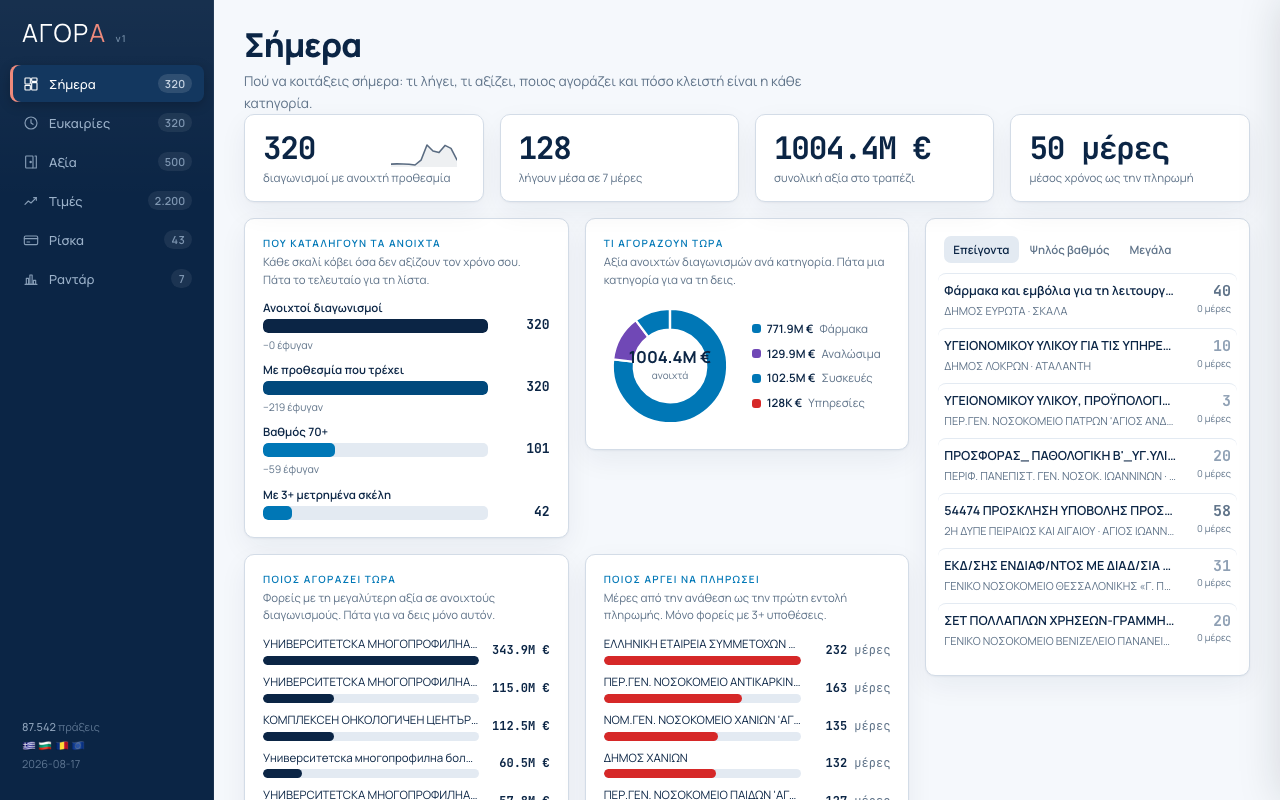The height and width of the screenshot is (800, 1280).
Task: Click the card icon beside Ρίσκα
Action: [x=31, y=240]
